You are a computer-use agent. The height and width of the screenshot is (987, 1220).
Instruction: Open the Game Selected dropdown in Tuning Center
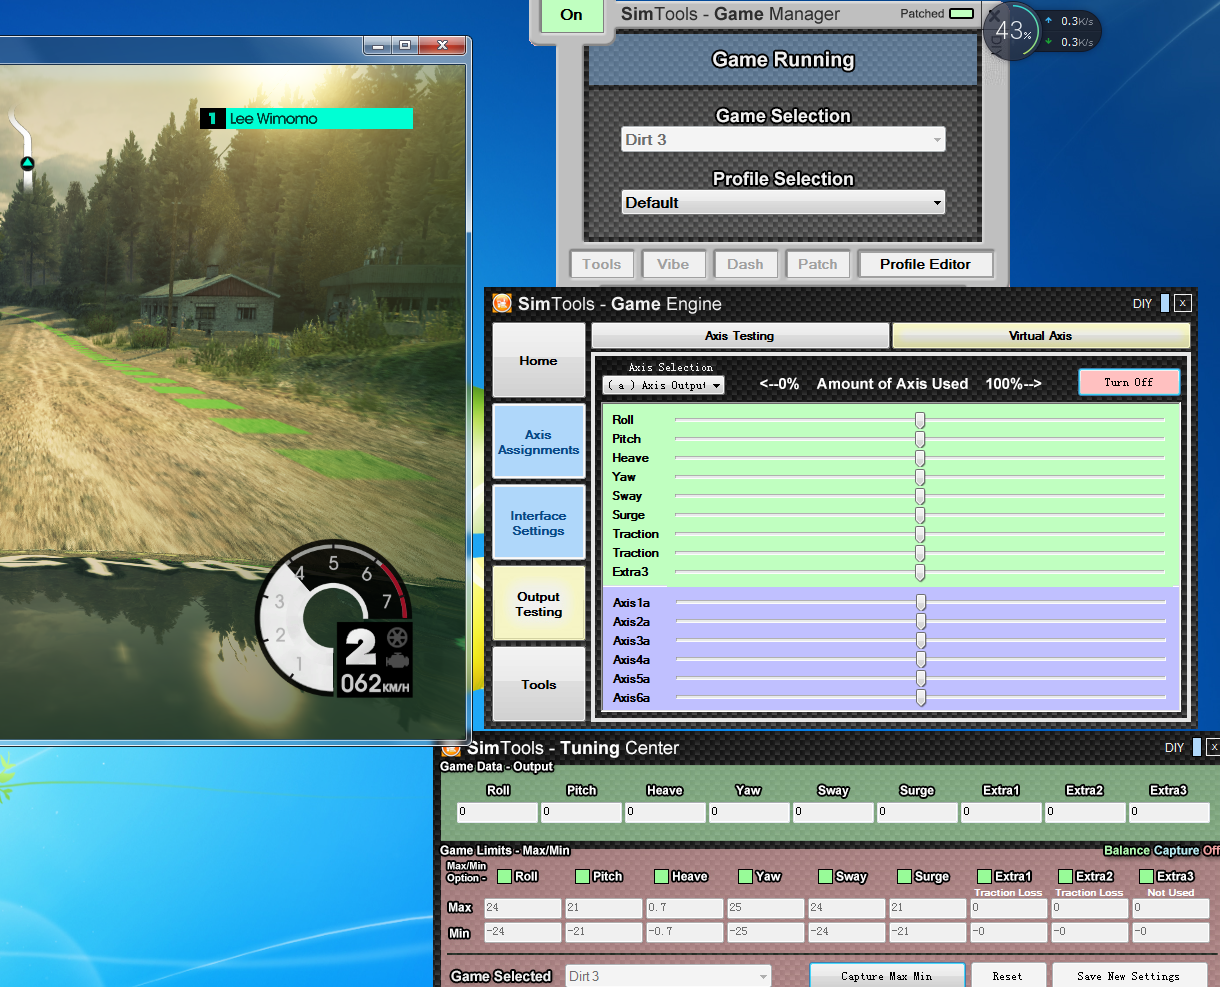pos(668,976)
